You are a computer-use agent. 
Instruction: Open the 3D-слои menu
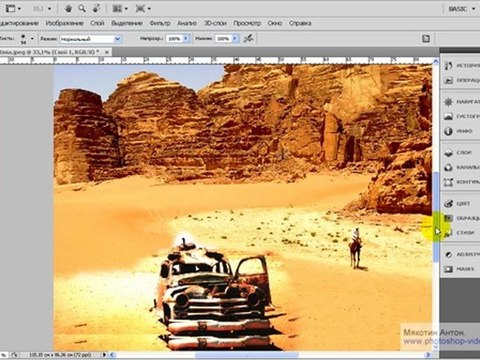pyautogui.click(x=215, y=23)
